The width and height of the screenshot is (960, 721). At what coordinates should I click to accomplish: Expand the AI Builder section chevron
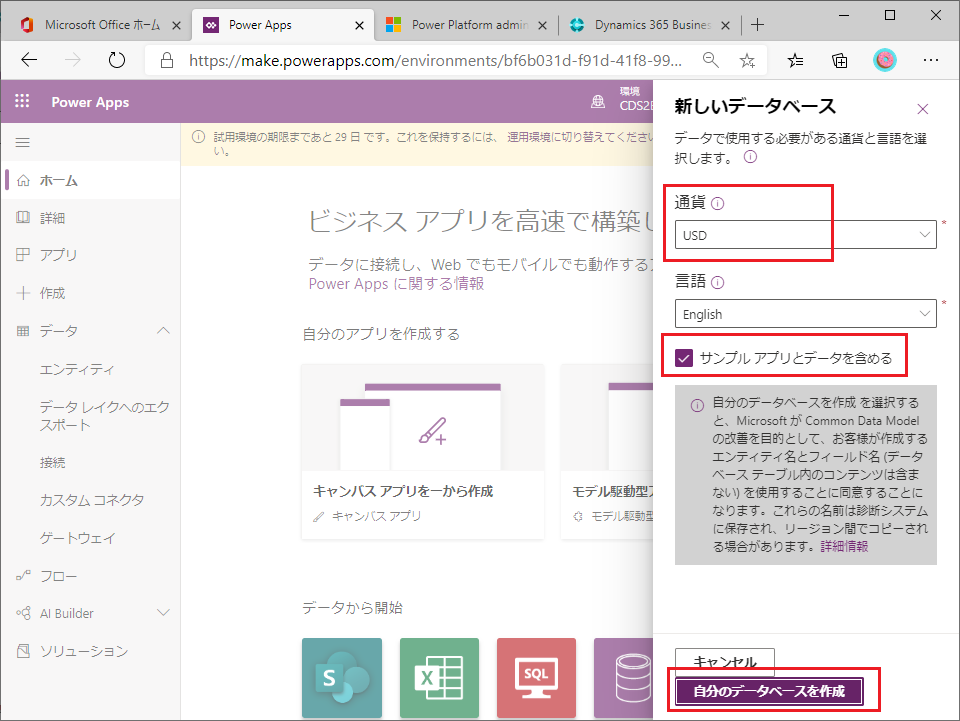[163, 613]
